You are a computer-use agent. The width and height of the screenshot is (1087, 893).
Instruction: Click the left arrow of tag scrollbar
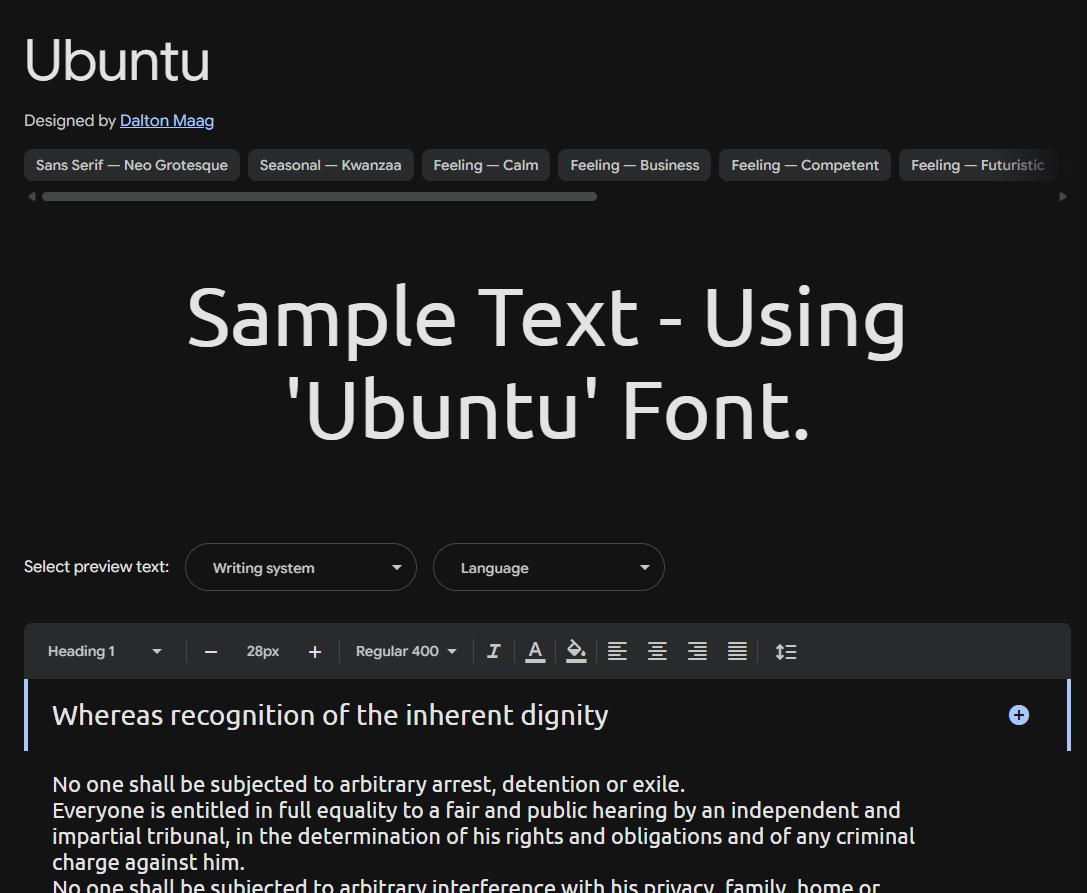click(31, 197)
